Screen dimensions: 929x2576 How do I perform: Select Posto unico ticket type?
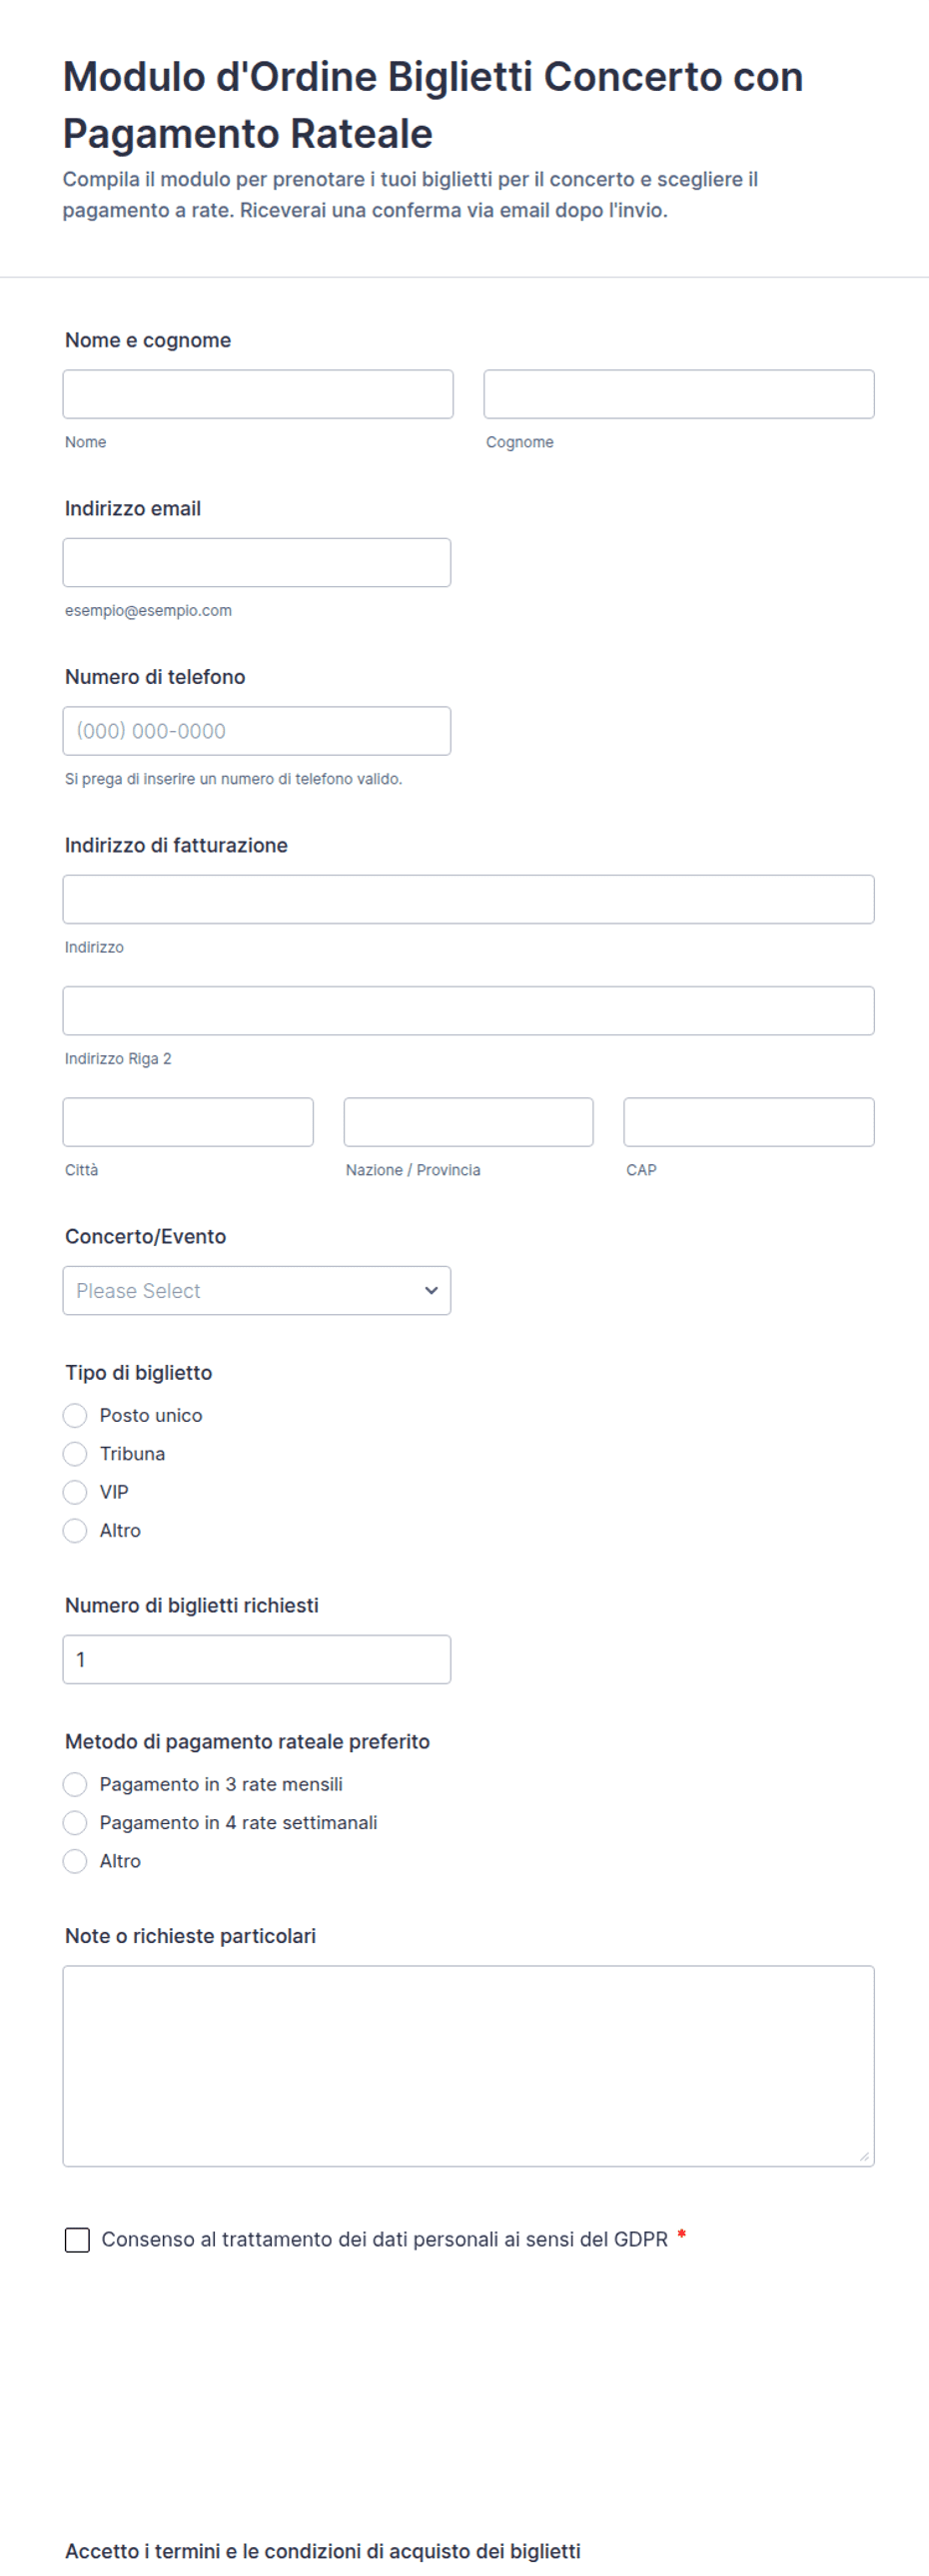pyautogui.click(x=75, y=1415)
